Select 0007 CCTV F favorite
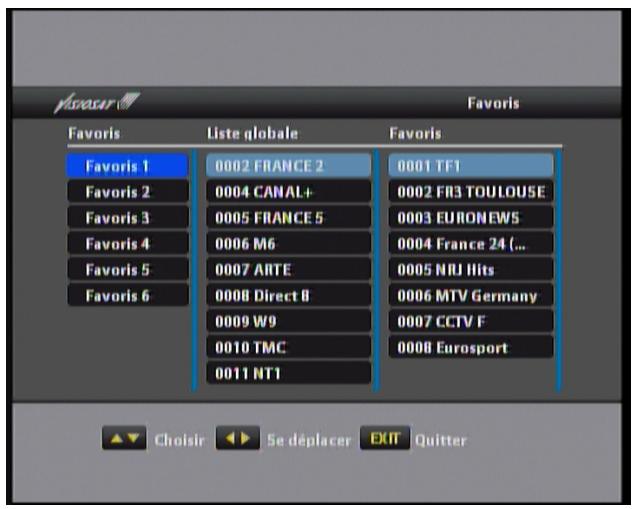 471,322
